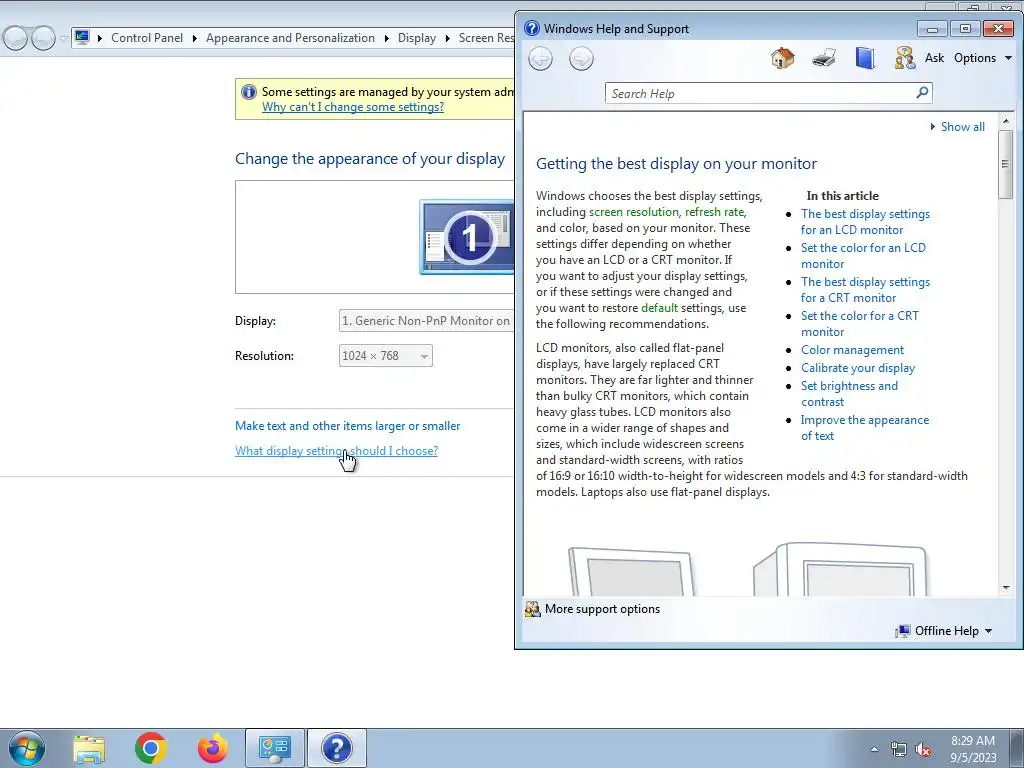The image size is (1024, 768).
Task: Switch to Help and Support taskbar button
Action: 337,748
